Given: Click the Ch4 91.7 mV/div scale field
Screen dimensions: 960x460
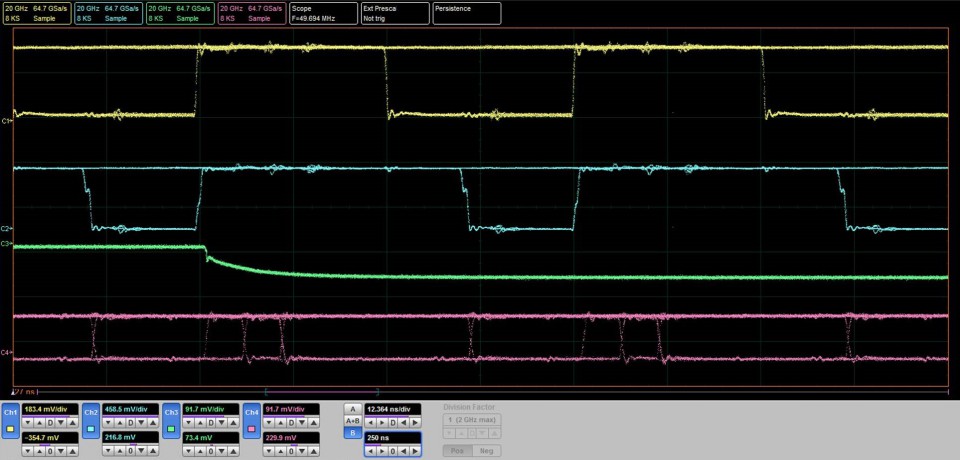Looking at the screenshot, I should coord(291,409).
